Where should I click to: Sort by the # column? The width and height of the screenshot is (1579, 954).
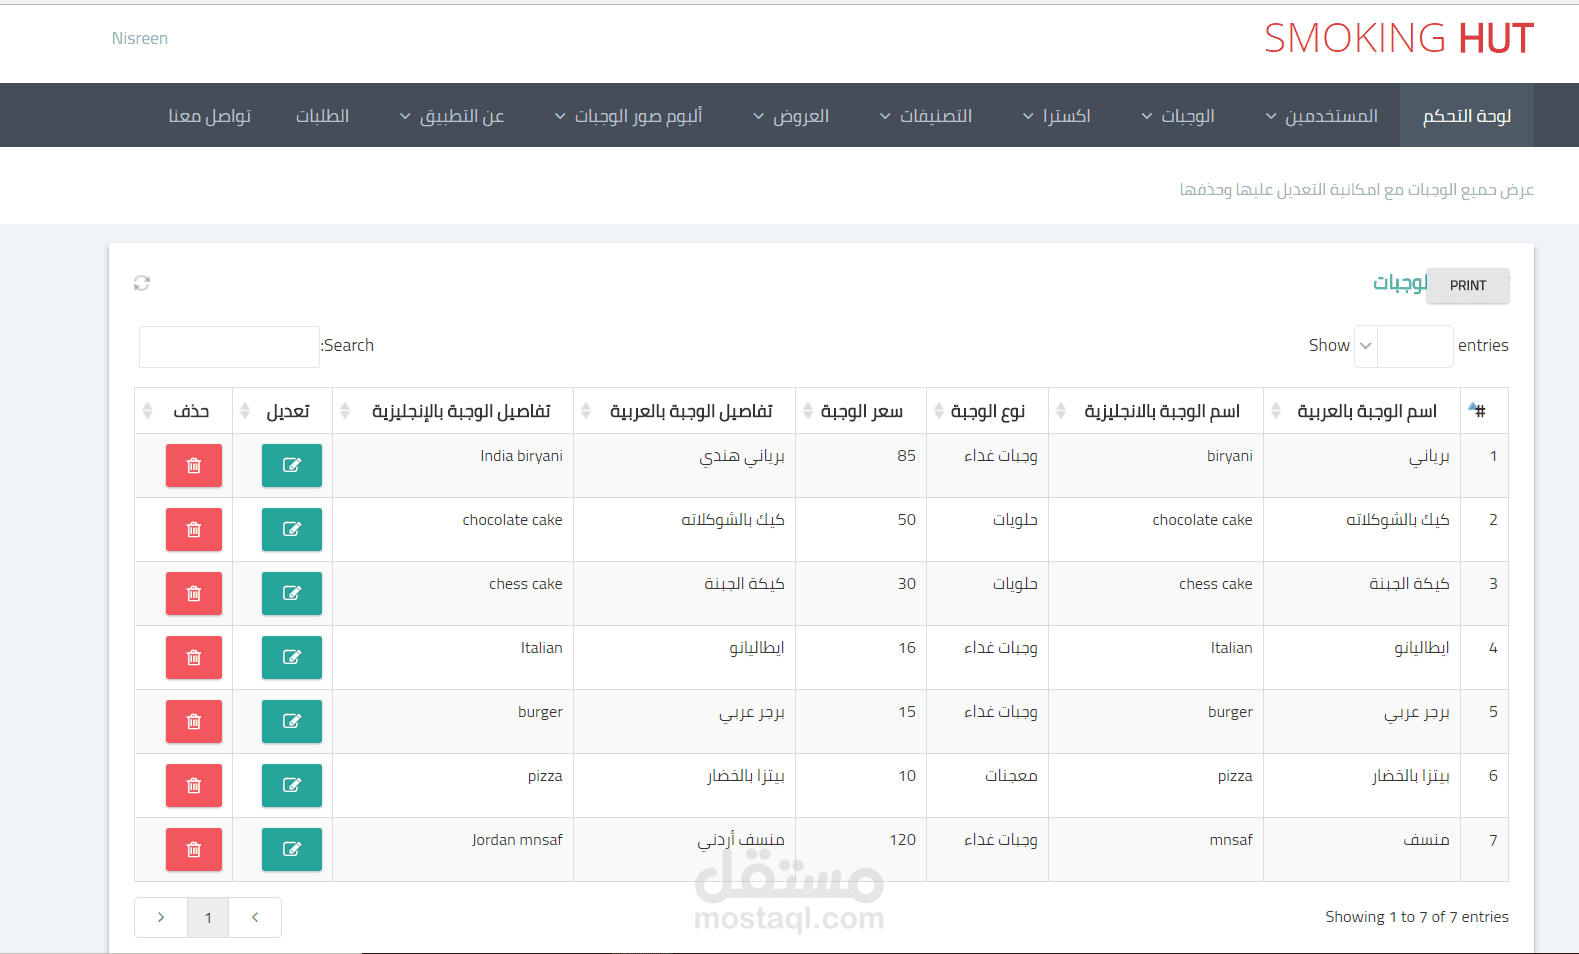(x=1484, y=411)
